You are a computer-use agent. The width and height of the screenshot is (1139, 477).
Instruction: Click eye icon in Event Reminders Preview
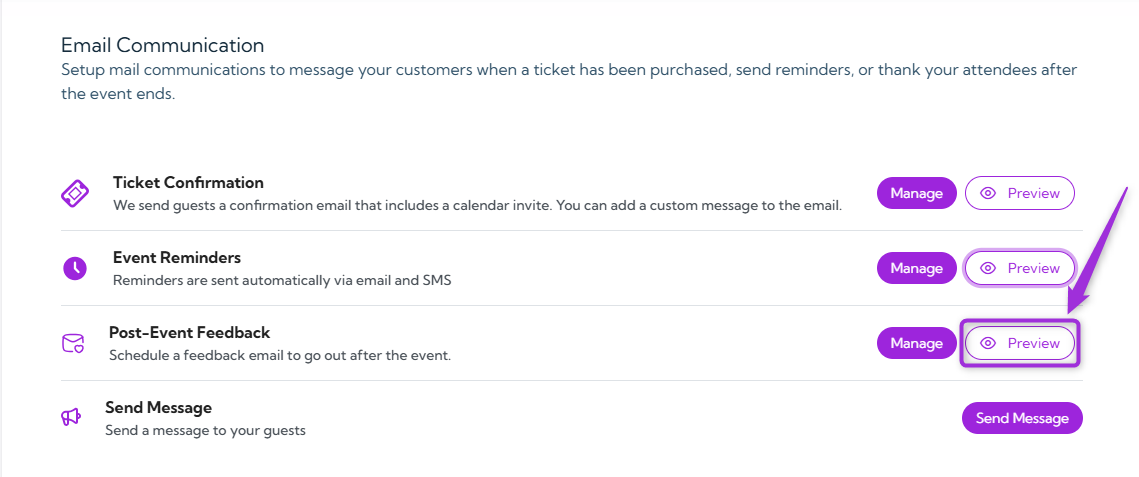click(x=988, y=268)
